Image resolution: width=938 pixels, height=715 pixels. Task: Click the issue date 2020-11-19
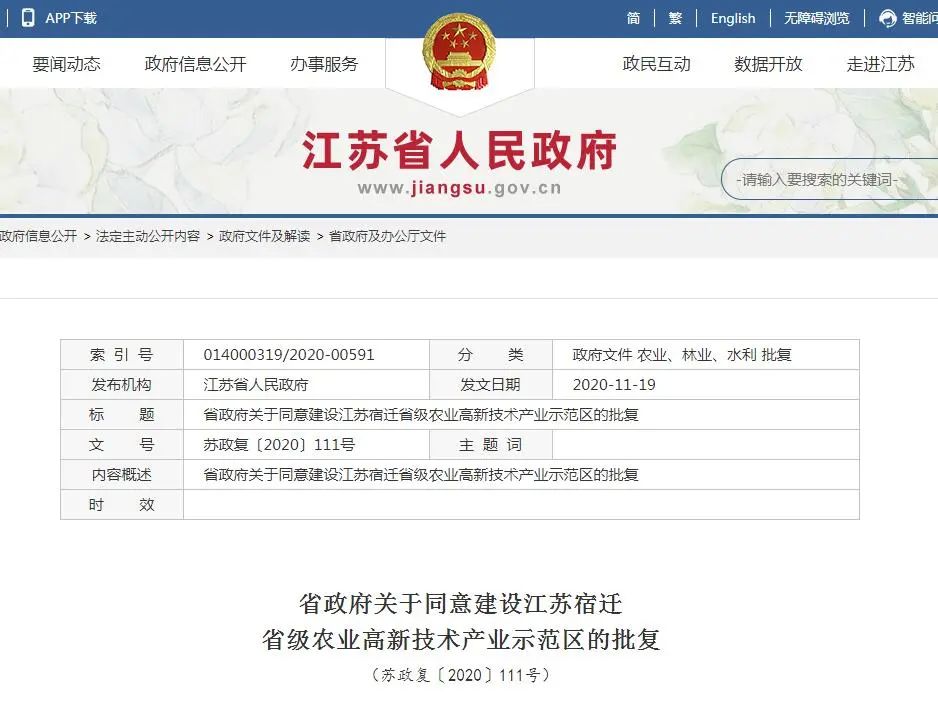coord(614,385)
